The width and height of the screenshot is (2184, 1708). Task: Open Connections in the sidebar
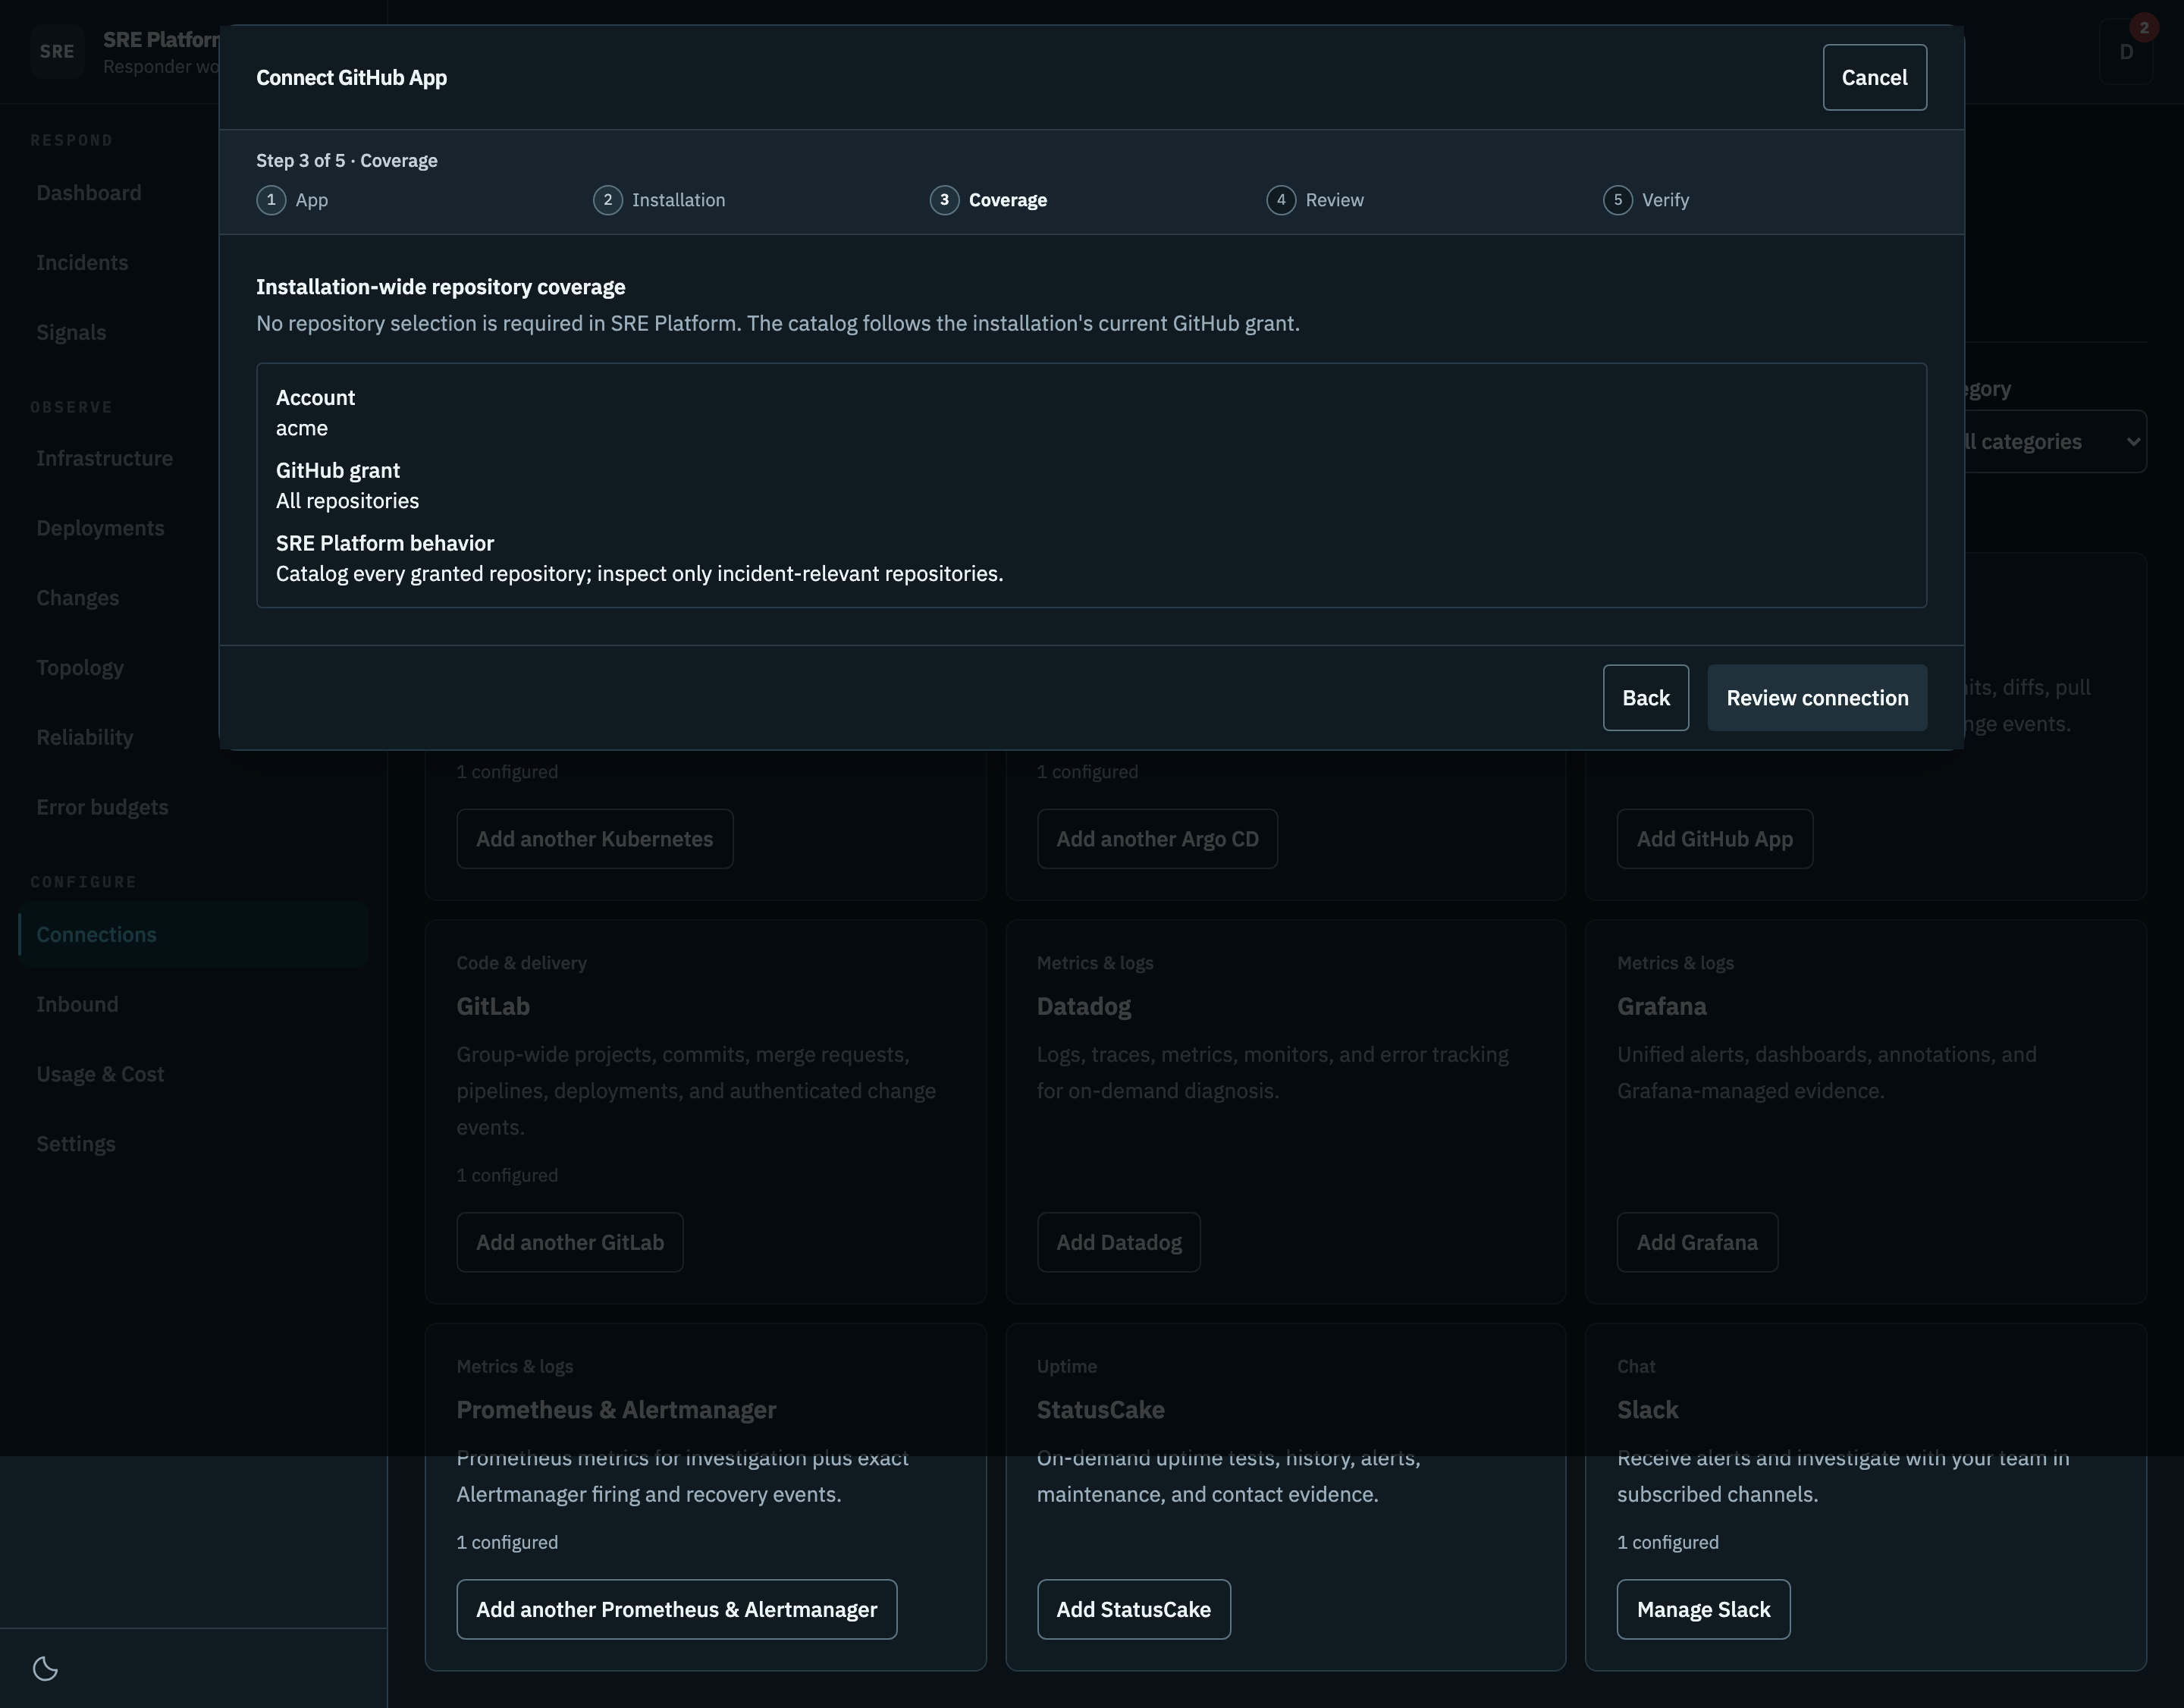(193, 934)
